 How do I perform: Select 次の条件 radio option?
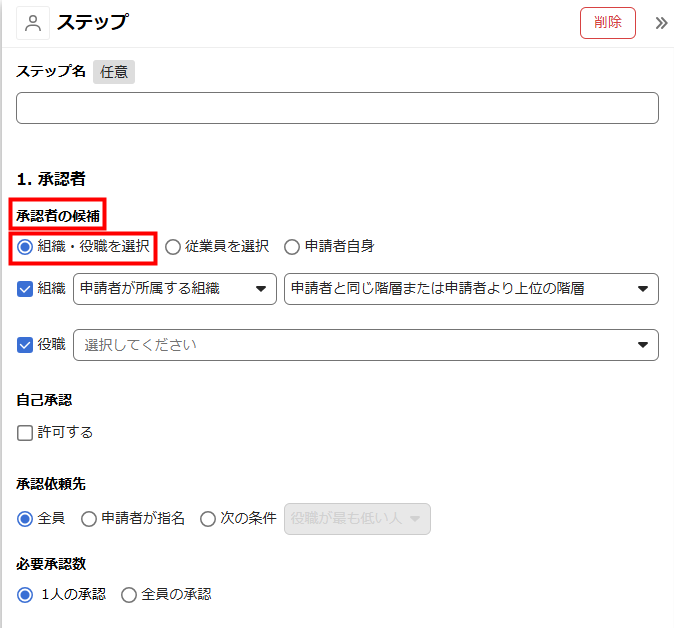208,519
